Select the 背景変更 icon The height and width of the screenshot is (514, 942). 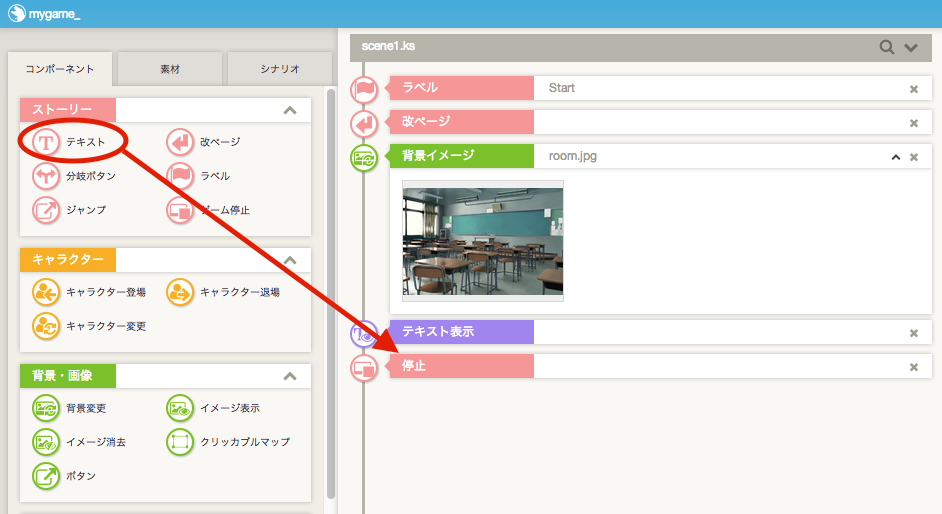click(x=46, y=408)
